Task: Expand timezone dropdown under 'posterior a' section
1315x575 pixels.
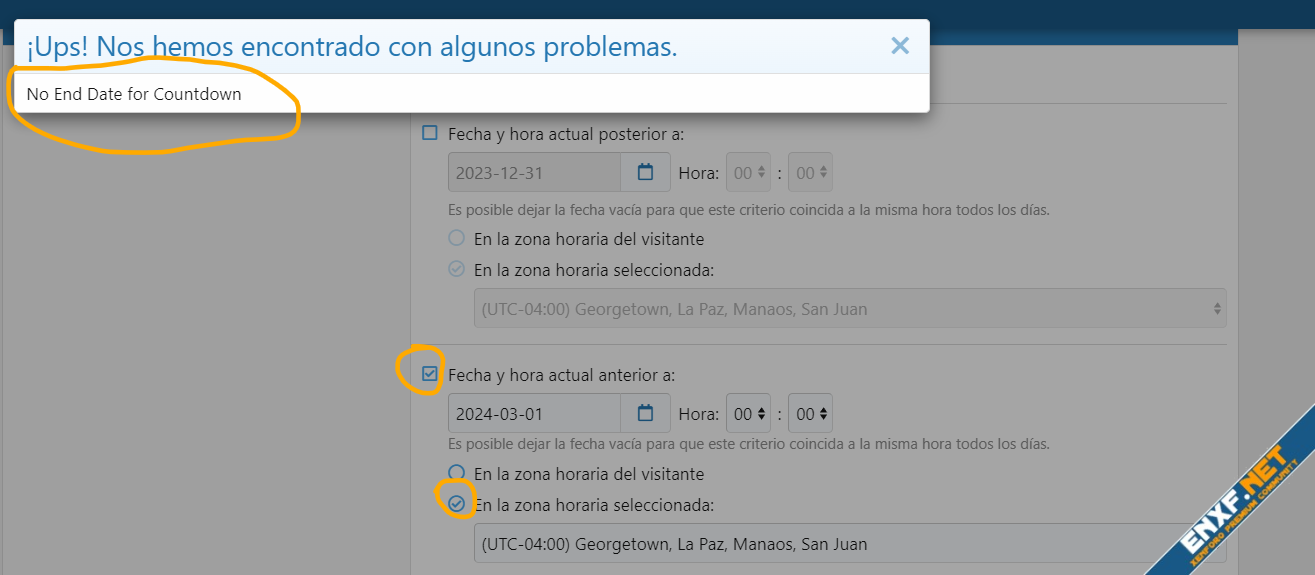Action: pos(849,309)
